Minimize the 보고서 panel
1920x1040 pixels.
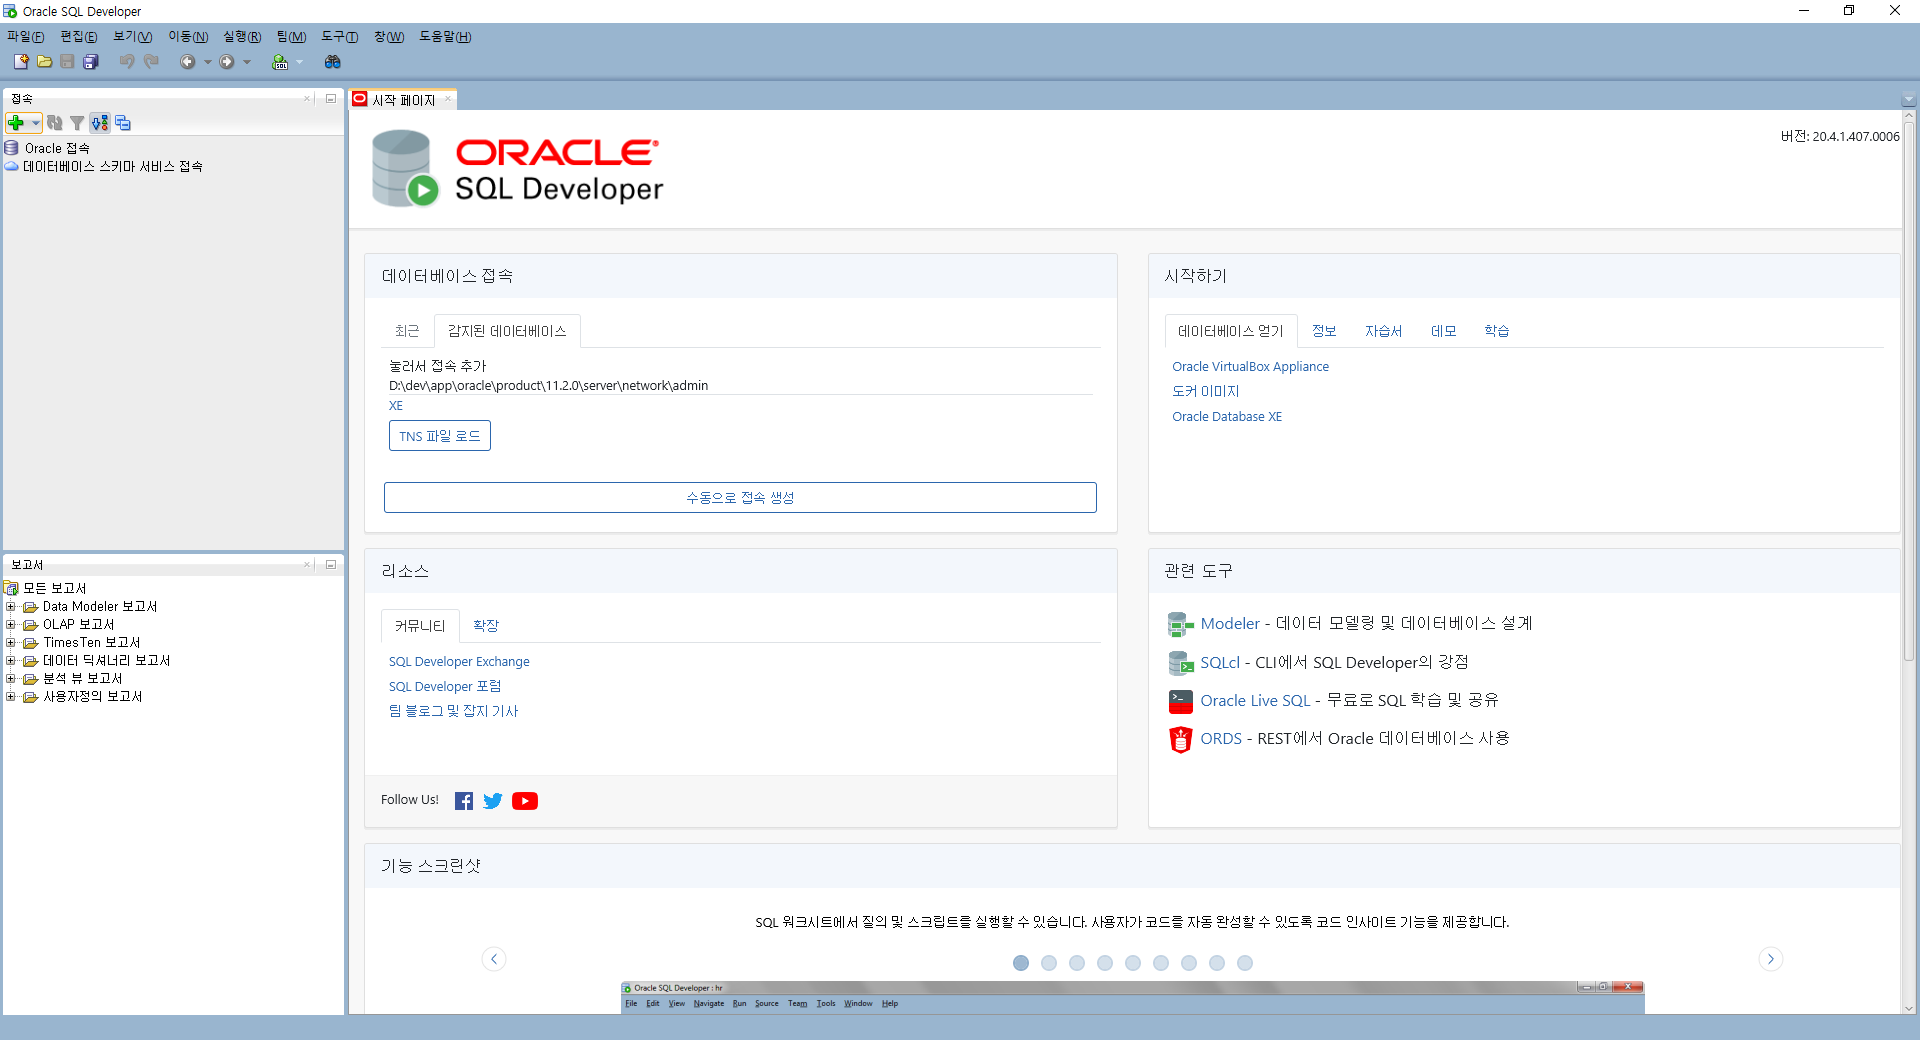pos(331,564)
